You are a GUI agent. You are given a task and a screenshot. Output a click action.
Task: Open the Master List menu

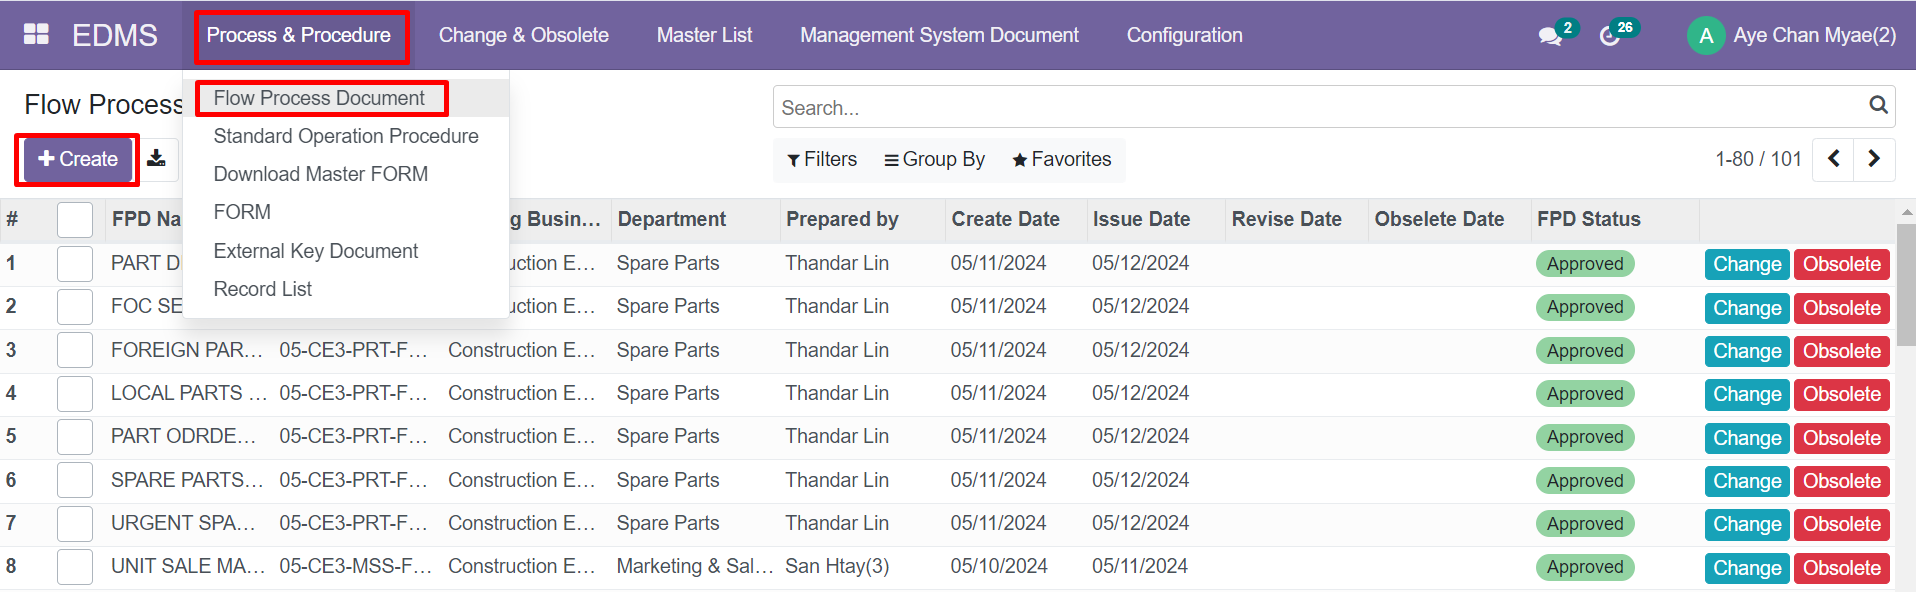tap(704, 35)
